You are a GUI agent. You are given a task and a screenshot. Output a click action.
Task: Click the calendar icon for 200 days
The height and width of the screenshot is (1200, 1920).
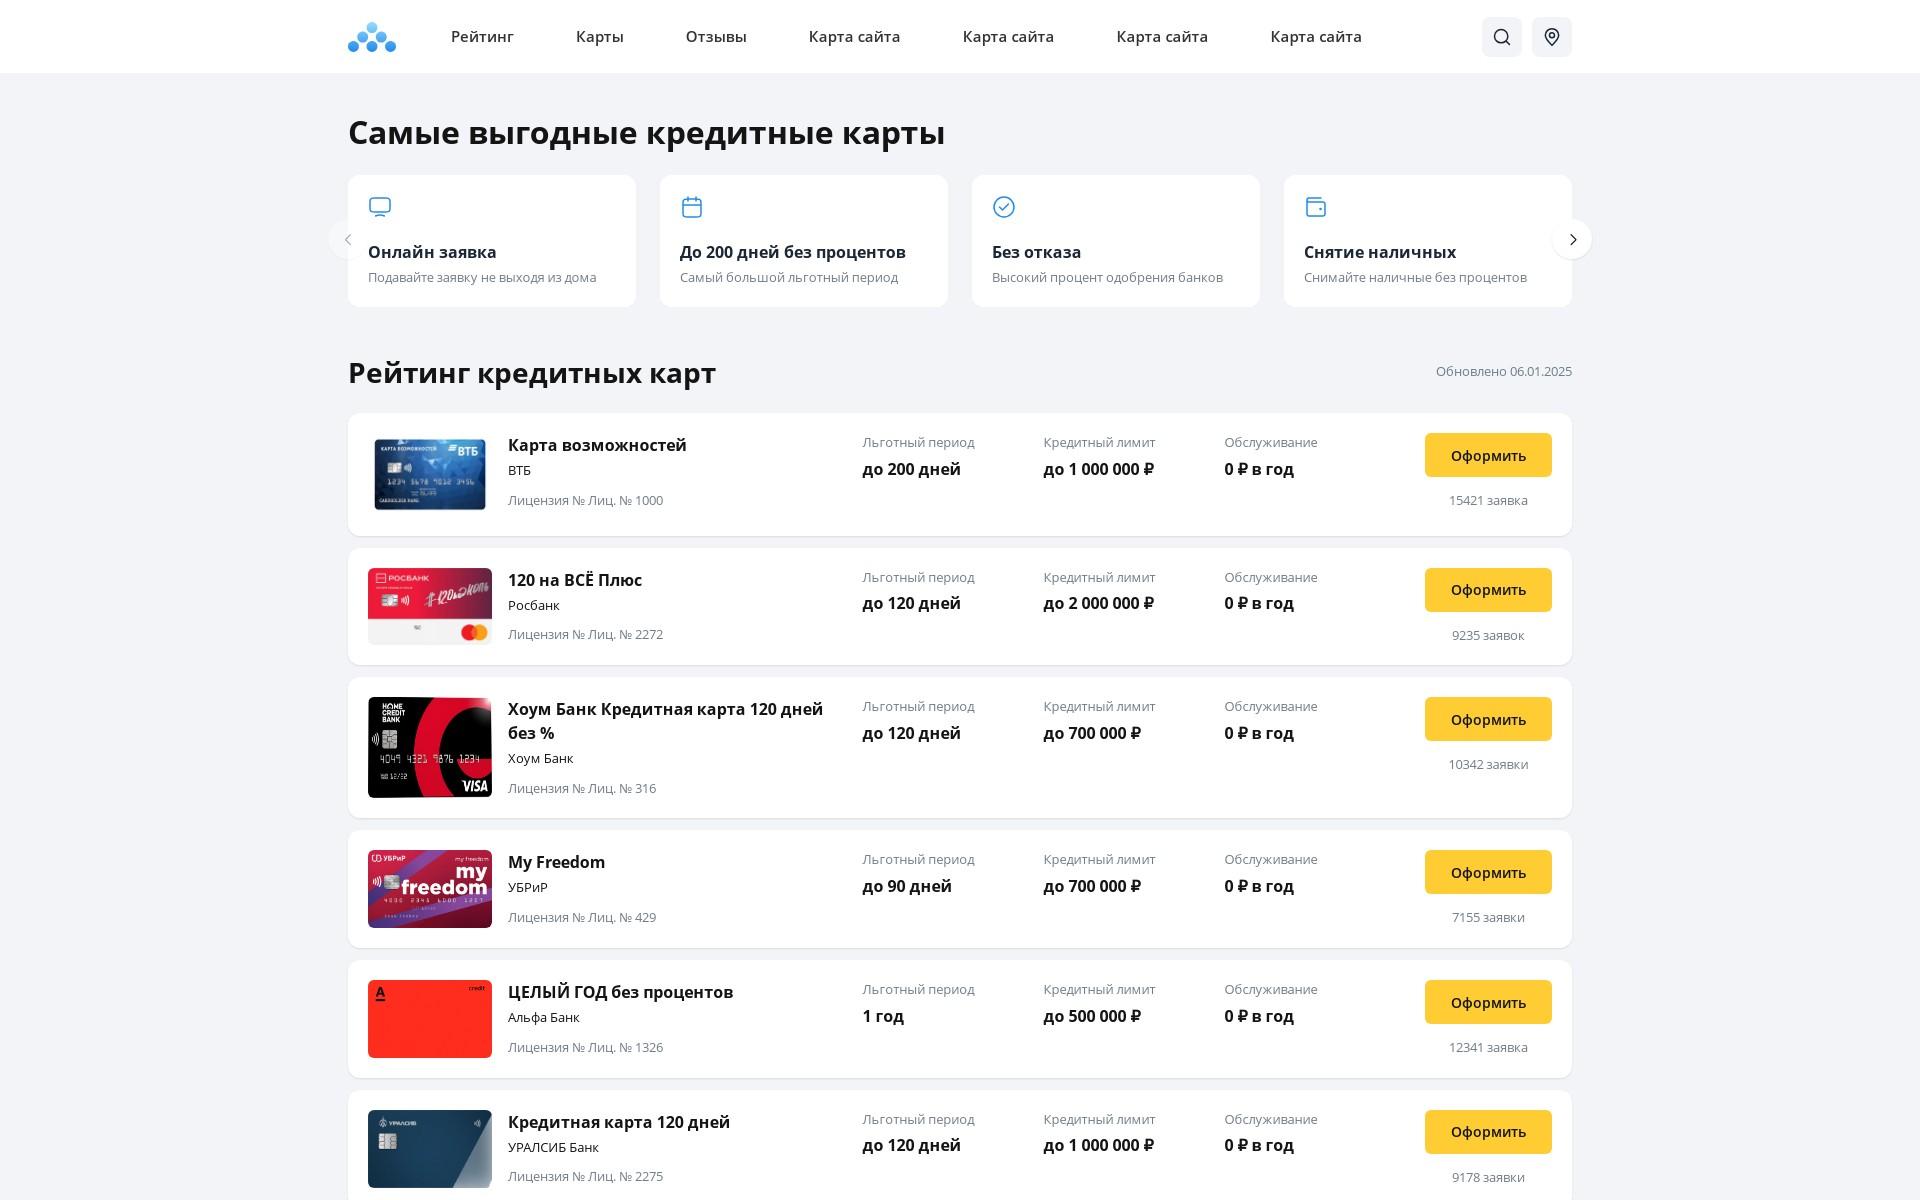pyautogui.click(x=692, y=207)
